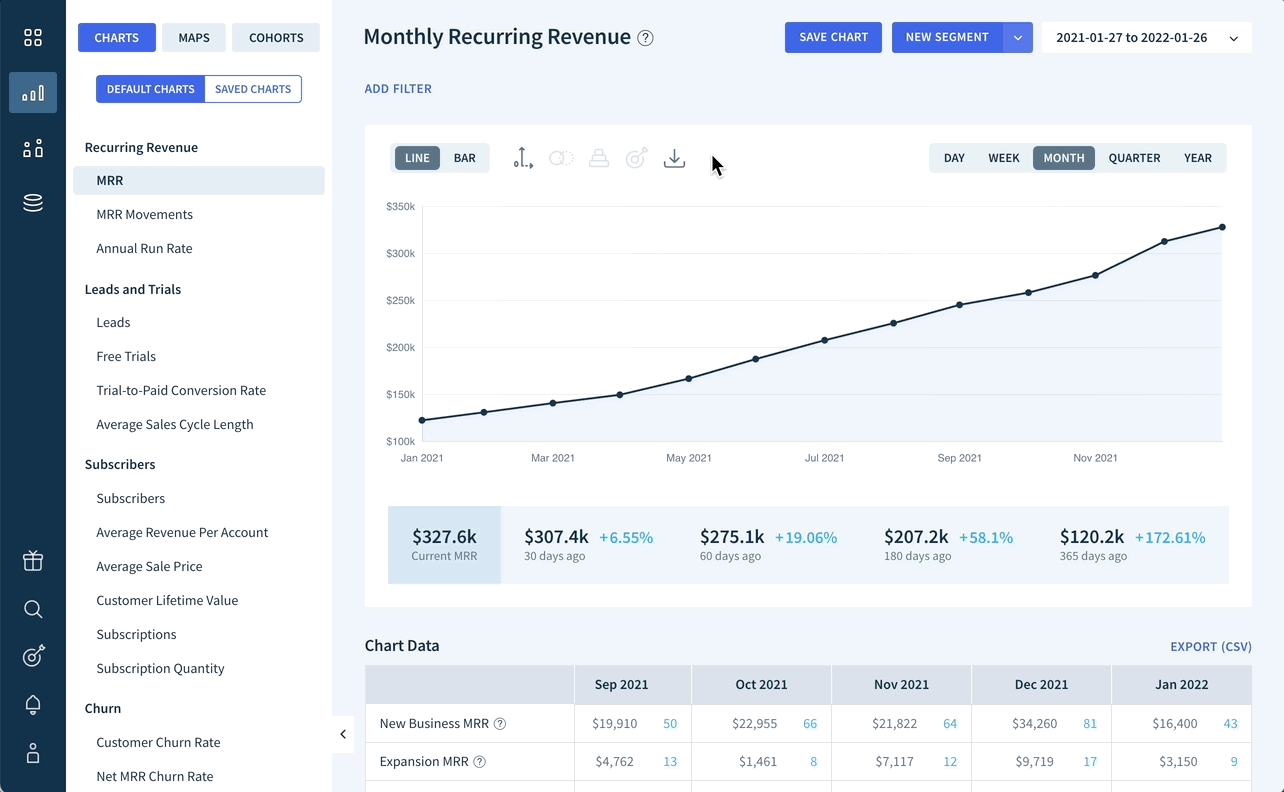Switch chart type to LINE
1284x792 pixels.
(x=417, y=158)
